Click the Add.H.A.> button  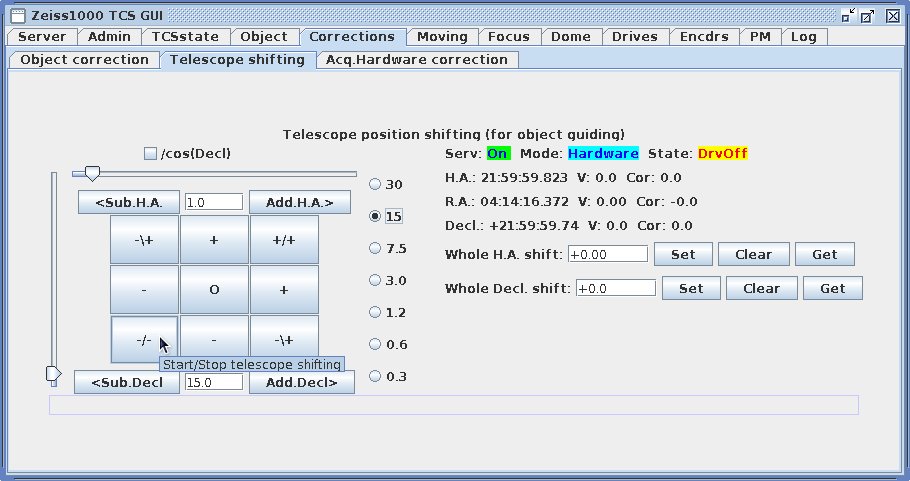(x=301, y=202)
